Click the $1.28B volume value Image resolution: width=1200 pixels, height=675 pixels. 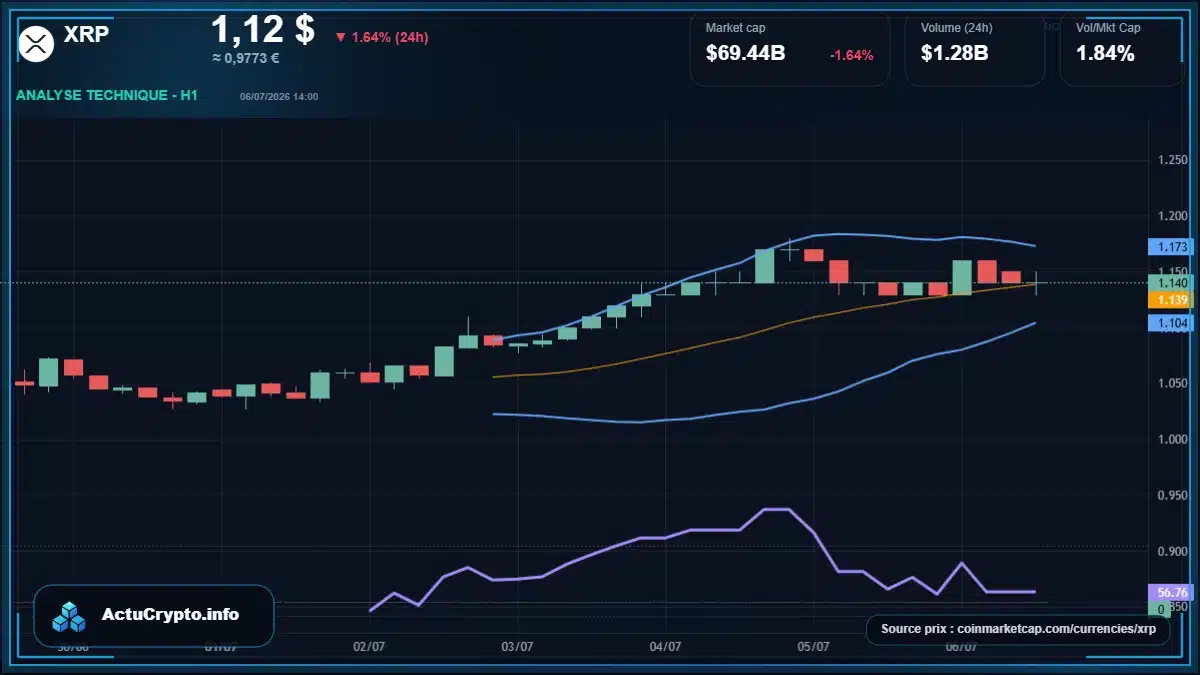[x=954, y=54]
